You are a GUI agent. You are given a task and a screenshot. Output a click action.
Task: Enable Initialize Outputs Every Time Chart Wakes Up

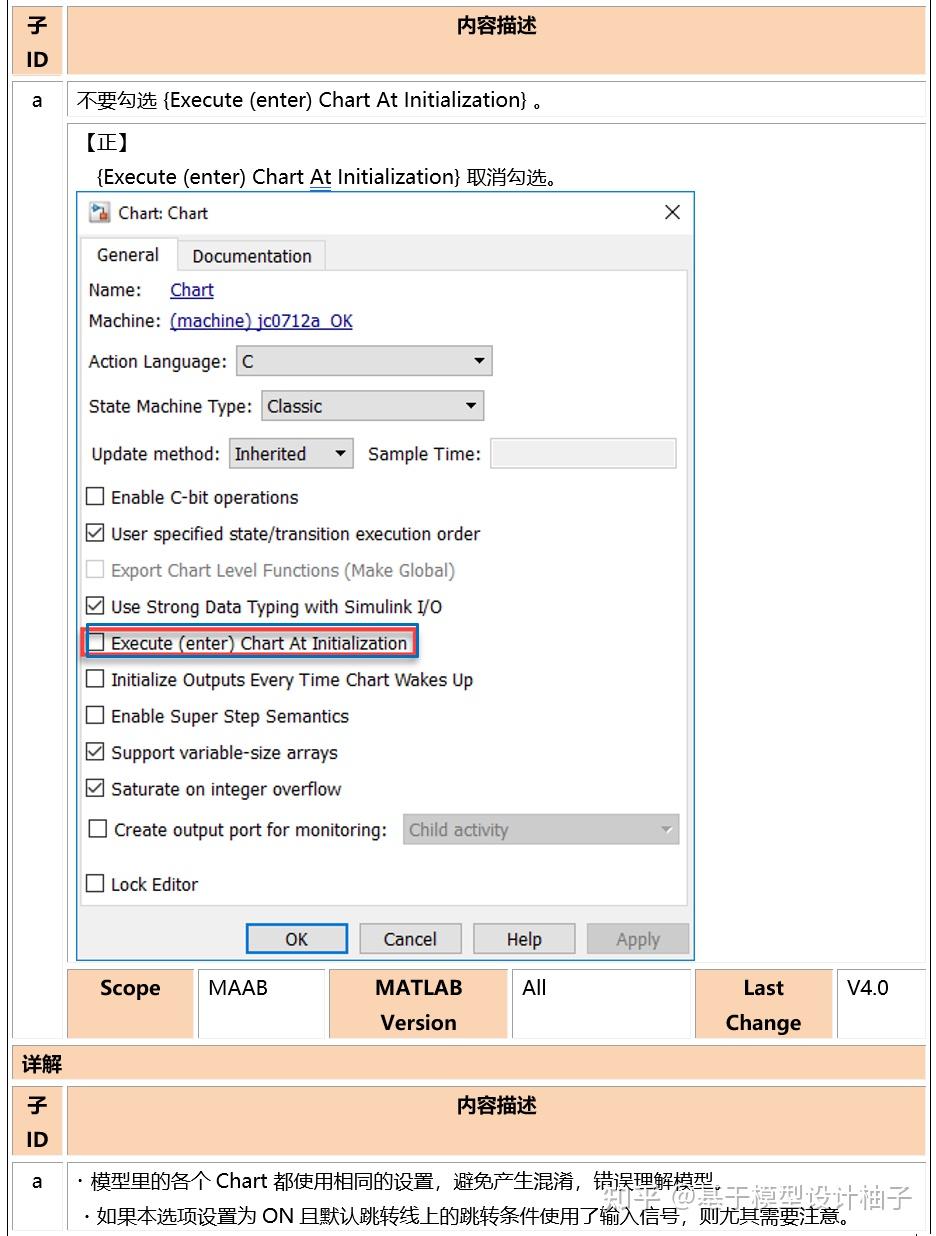click(95, 678)
